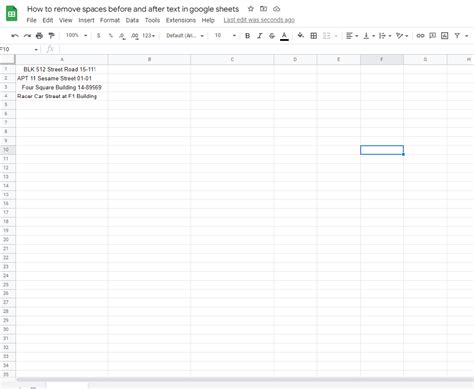Open the Data menu
This screenshot has height=389, width=474.
[x=132, y=20]
